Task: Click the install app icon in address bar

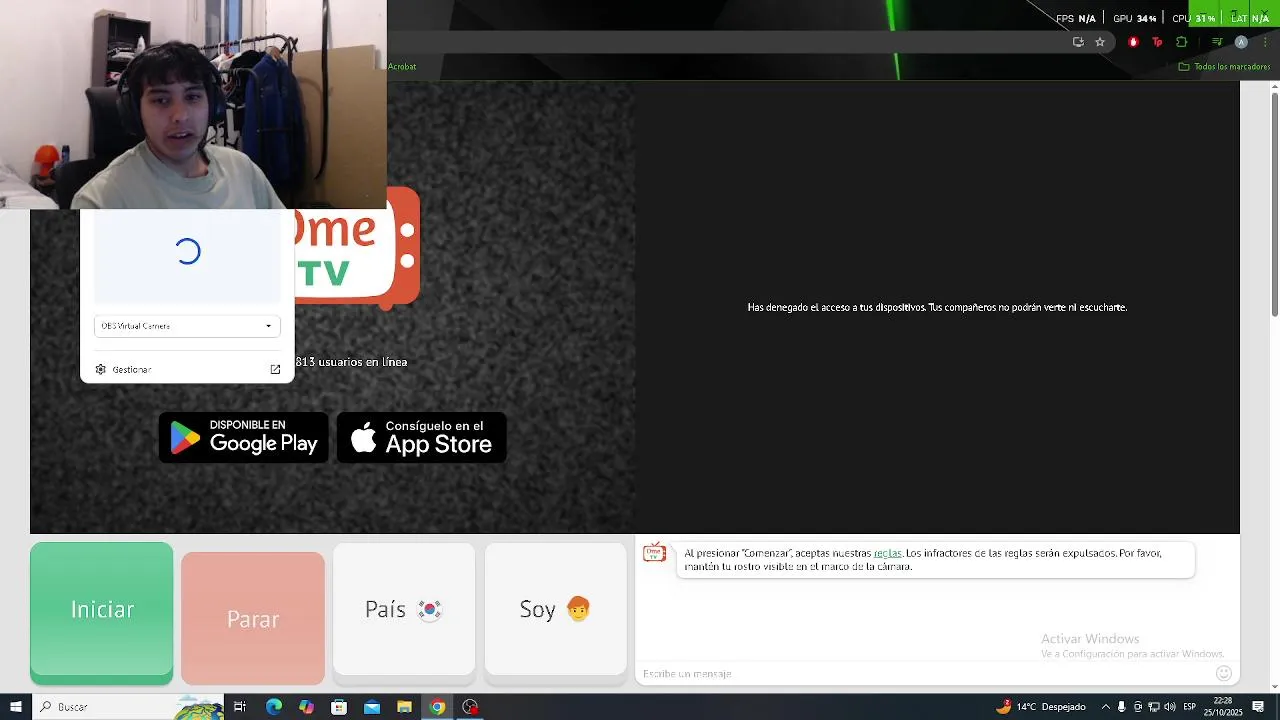Action: click(x=1078, y=42)
